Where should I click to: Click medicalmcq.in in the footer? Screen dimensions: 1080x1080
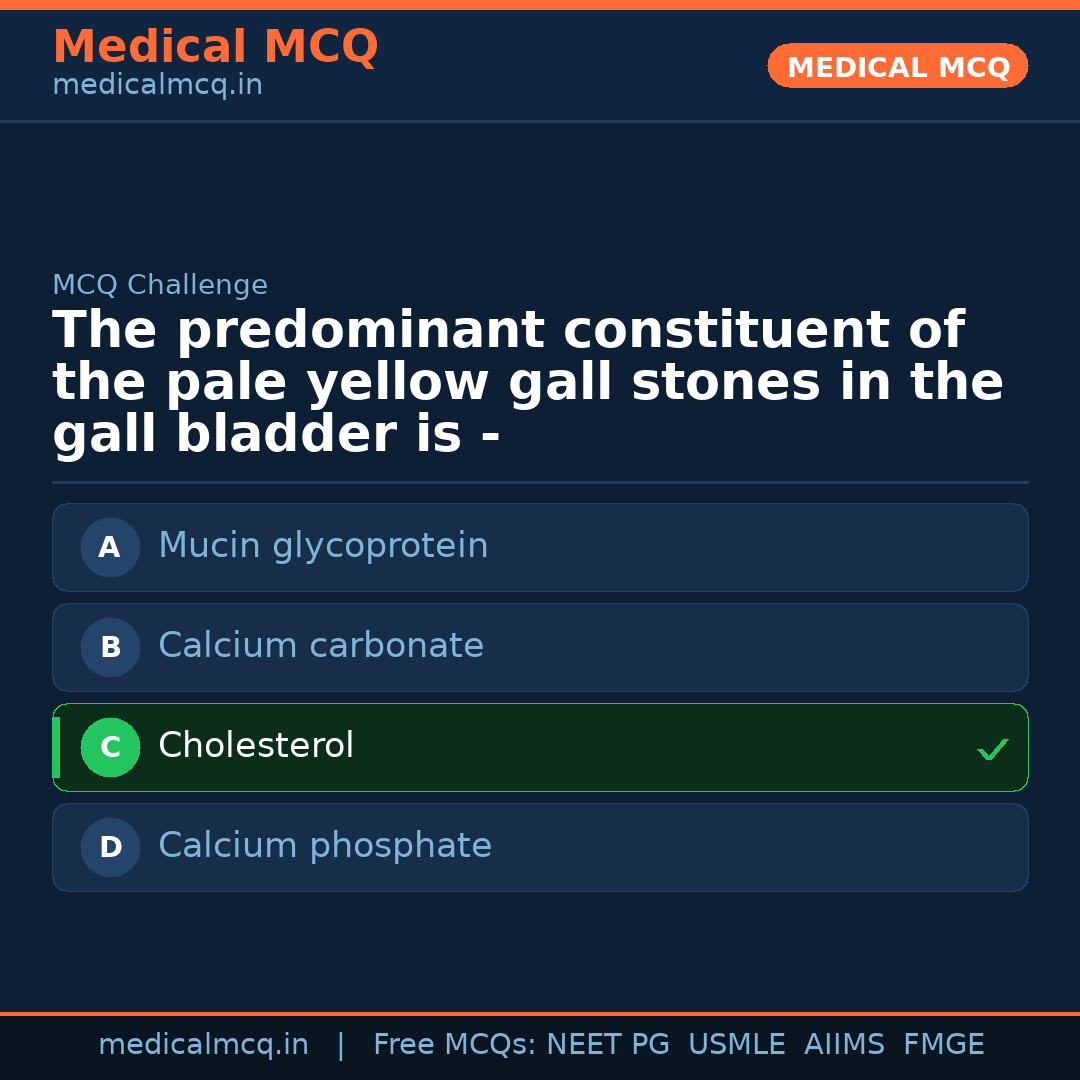point(204,1044)
